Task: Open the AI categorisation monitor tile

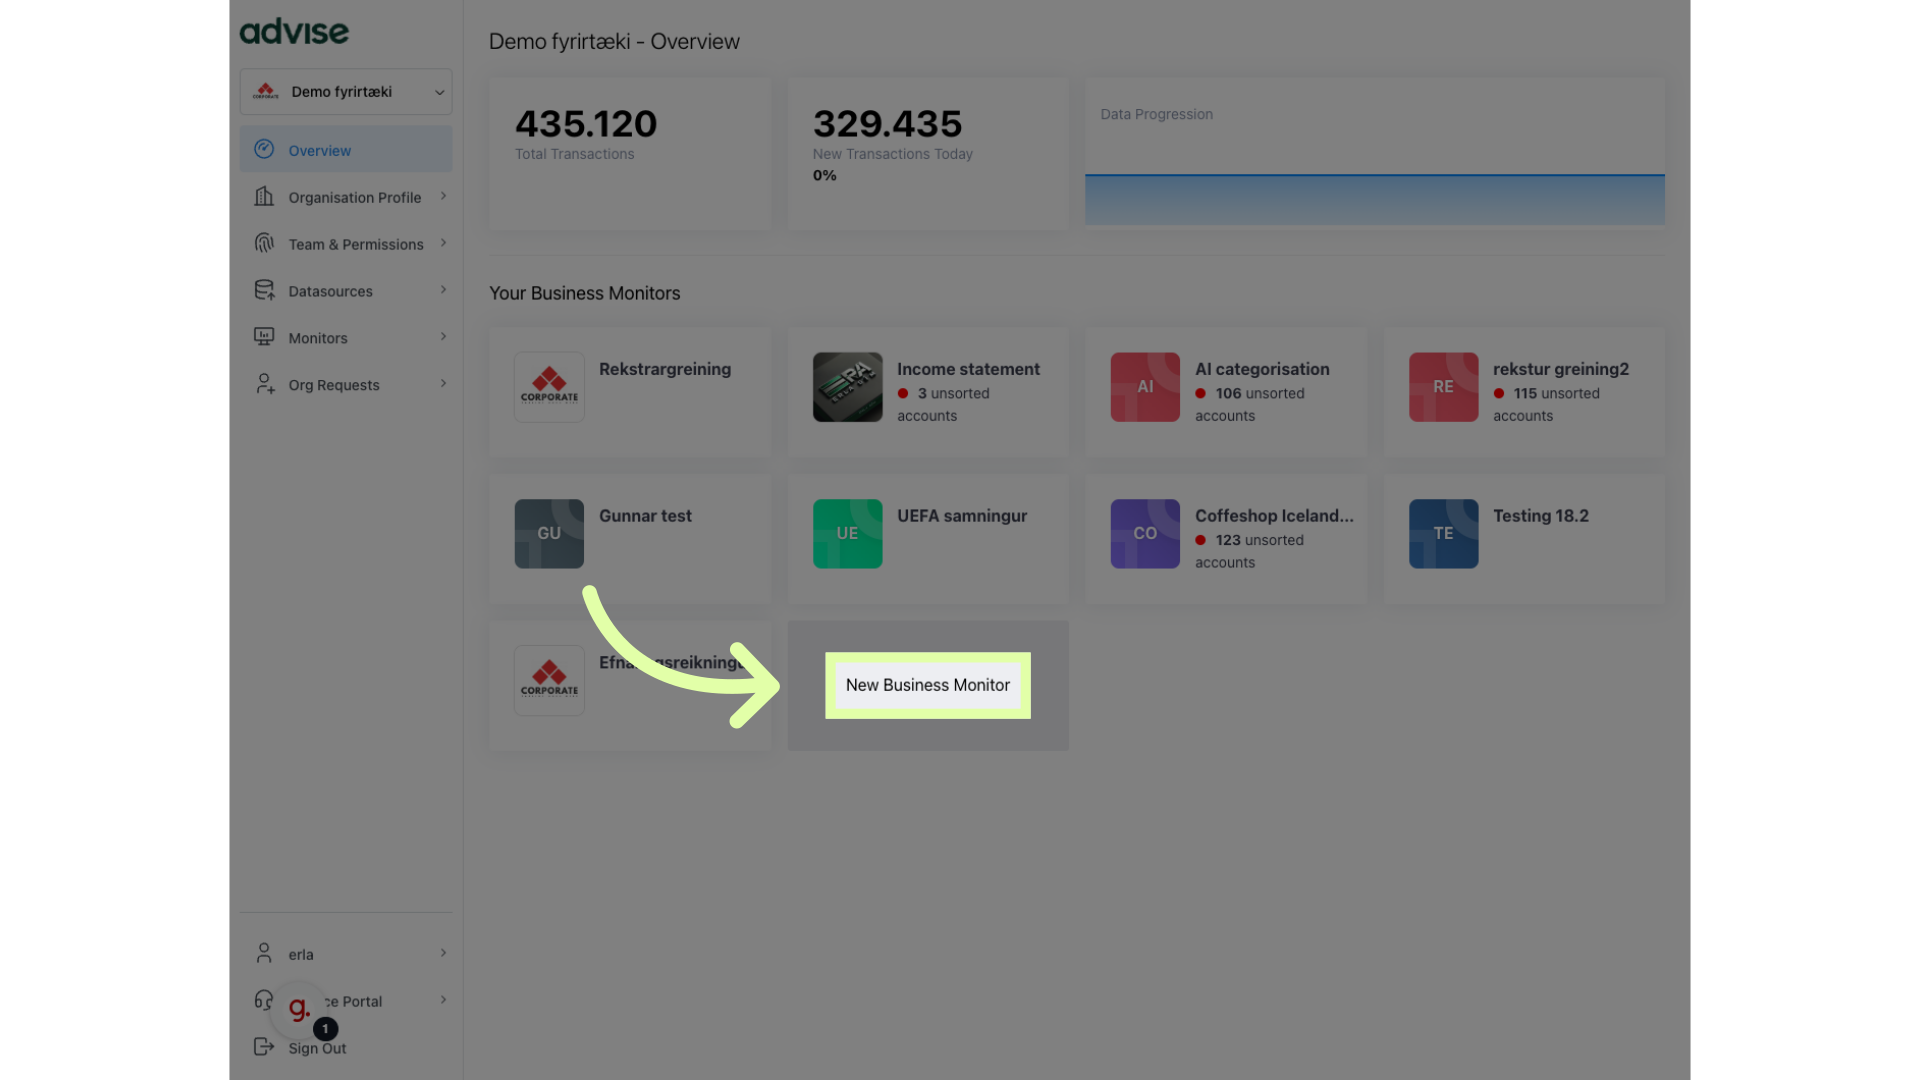Action: point(1225,392)
